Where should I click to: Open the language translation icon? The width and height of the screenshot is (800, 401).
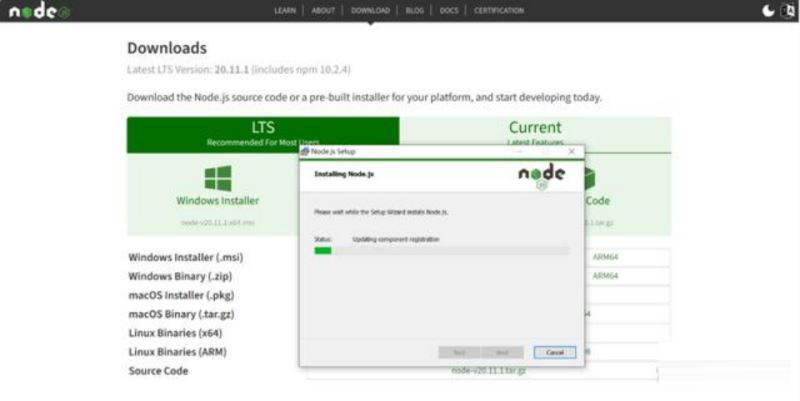788,11
